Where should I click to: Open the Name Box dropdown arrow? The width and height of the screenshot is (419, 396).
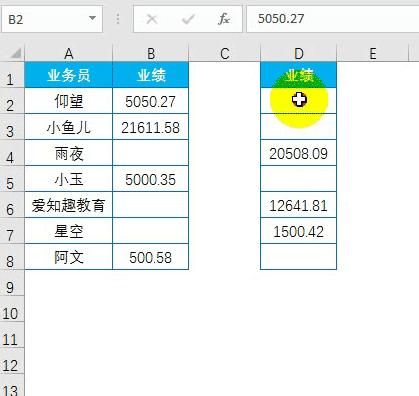coord(93,18)
